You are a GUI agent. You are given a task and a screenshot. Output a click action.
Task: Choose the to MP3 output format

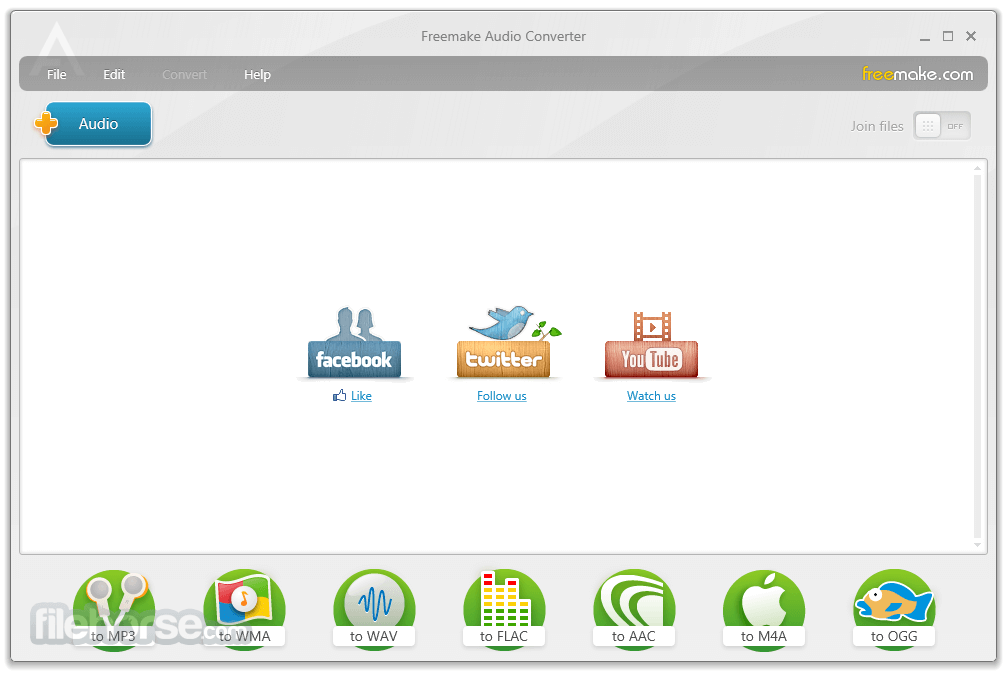pyautogui.click(x=114, y=610)
